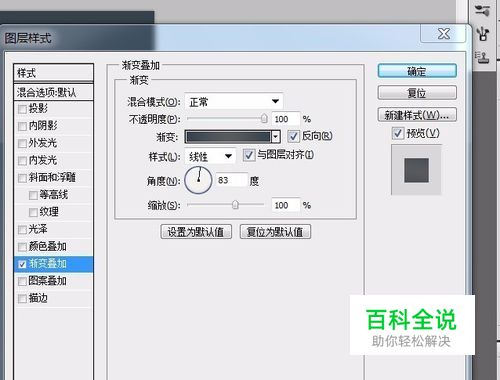Close the 图层样式 dialog
The width and height of the screenshot is (500, 380).
pos(443,34)
